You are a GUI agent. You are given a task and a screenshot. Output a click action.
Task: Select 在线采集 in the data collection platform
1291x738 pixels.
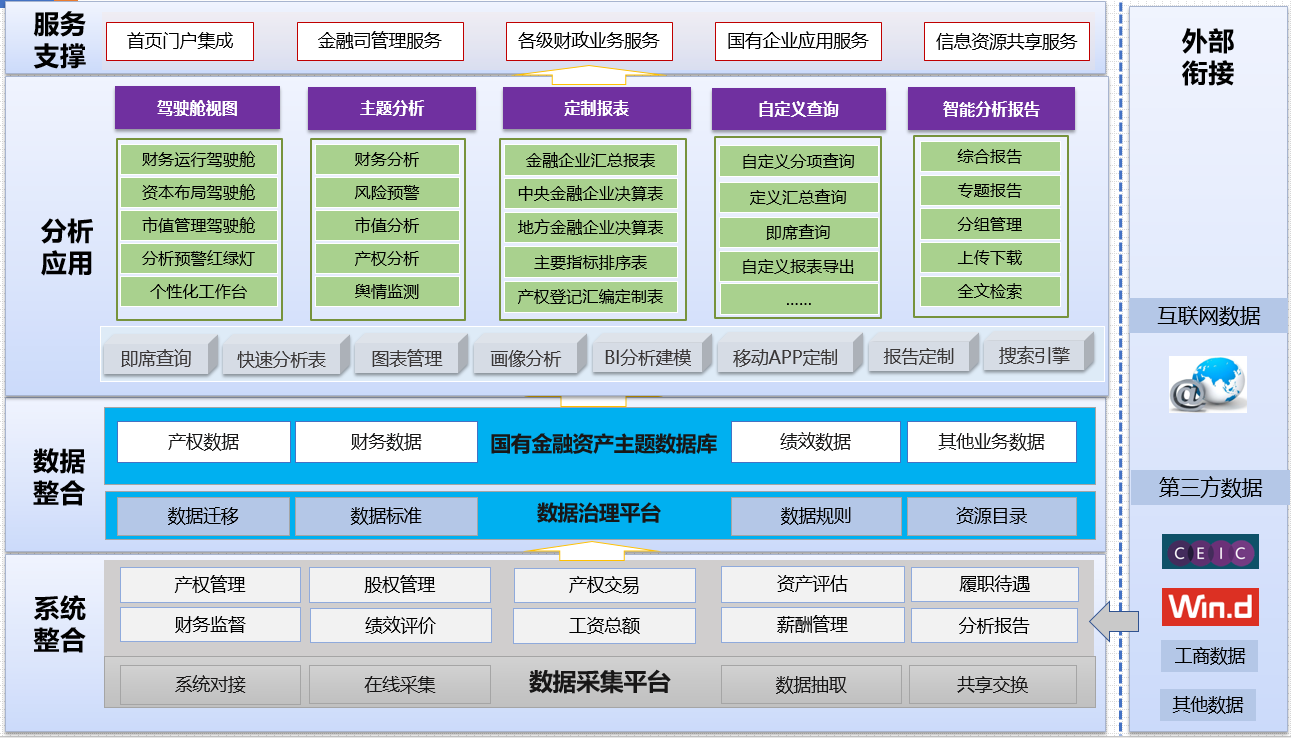pos(399,685)
